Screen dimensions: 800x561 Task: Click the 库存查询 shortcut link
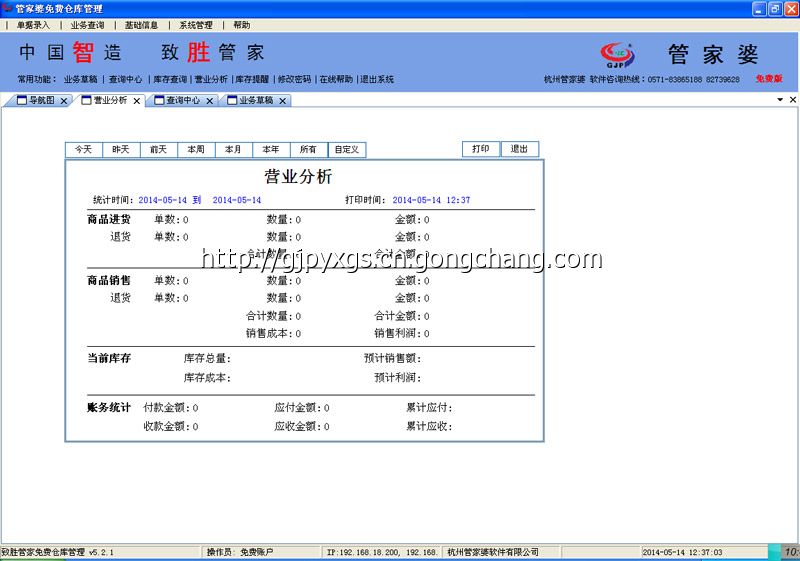(170, 79)
